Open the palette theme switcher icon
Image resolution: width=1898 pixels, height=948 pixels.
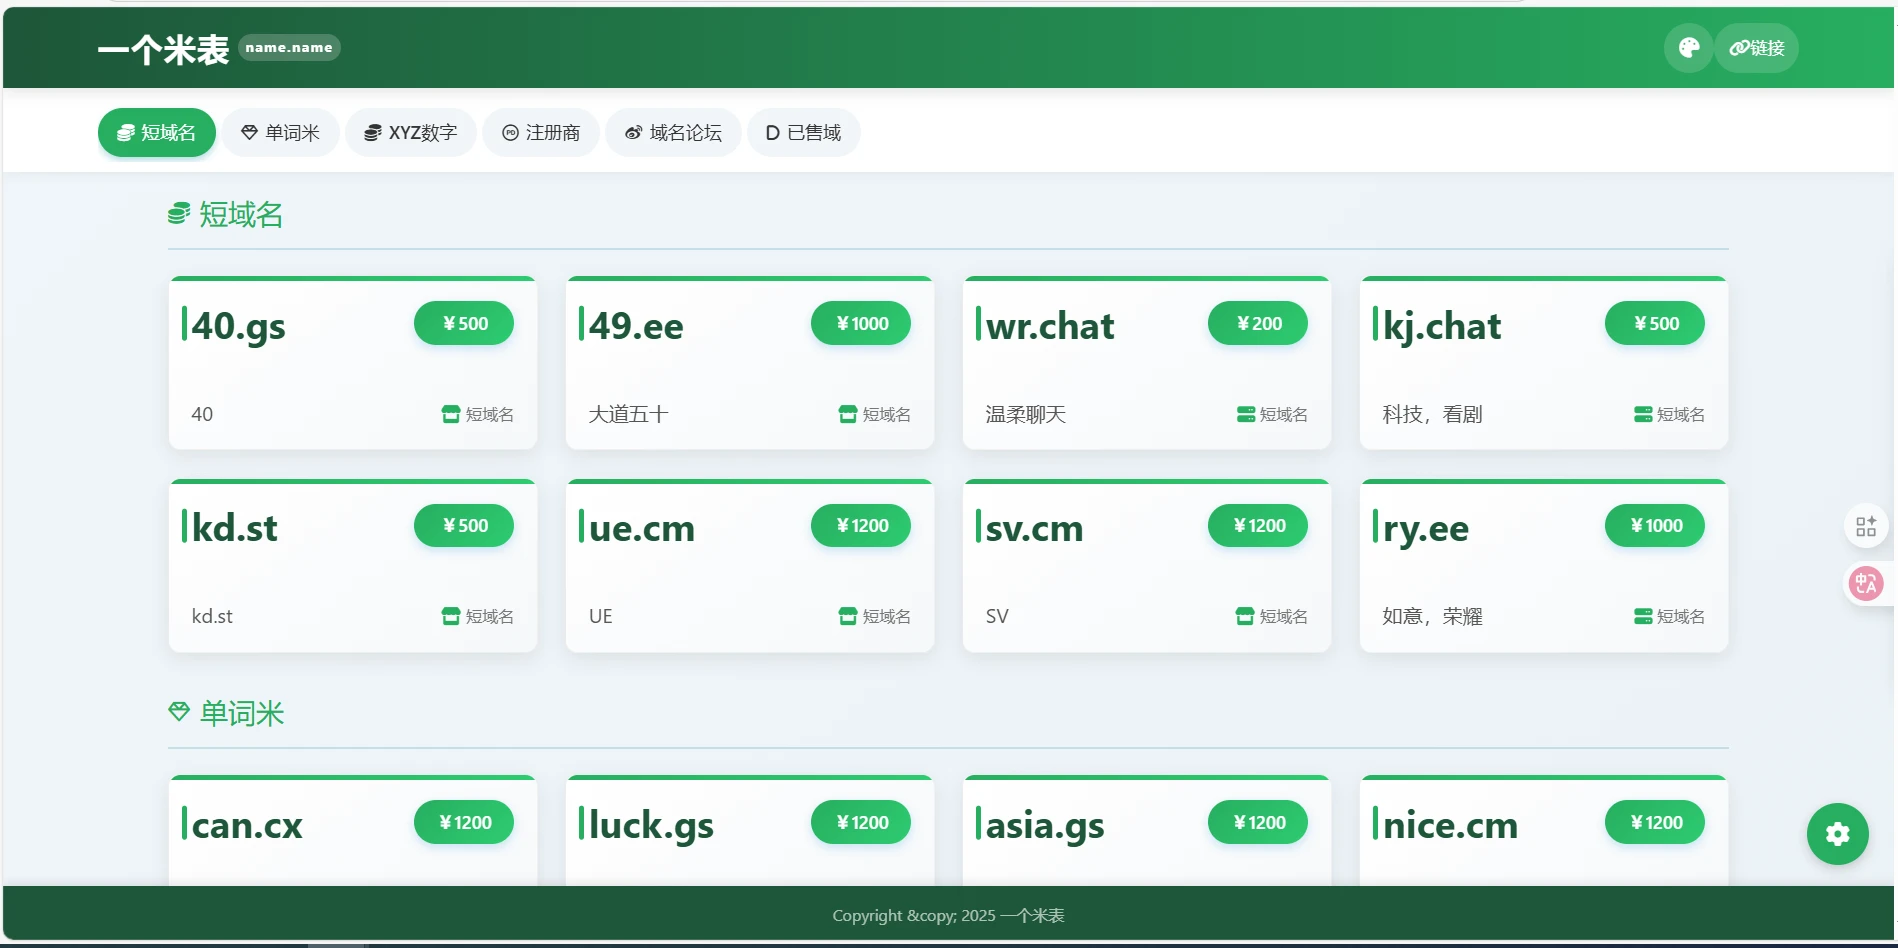1689,48
